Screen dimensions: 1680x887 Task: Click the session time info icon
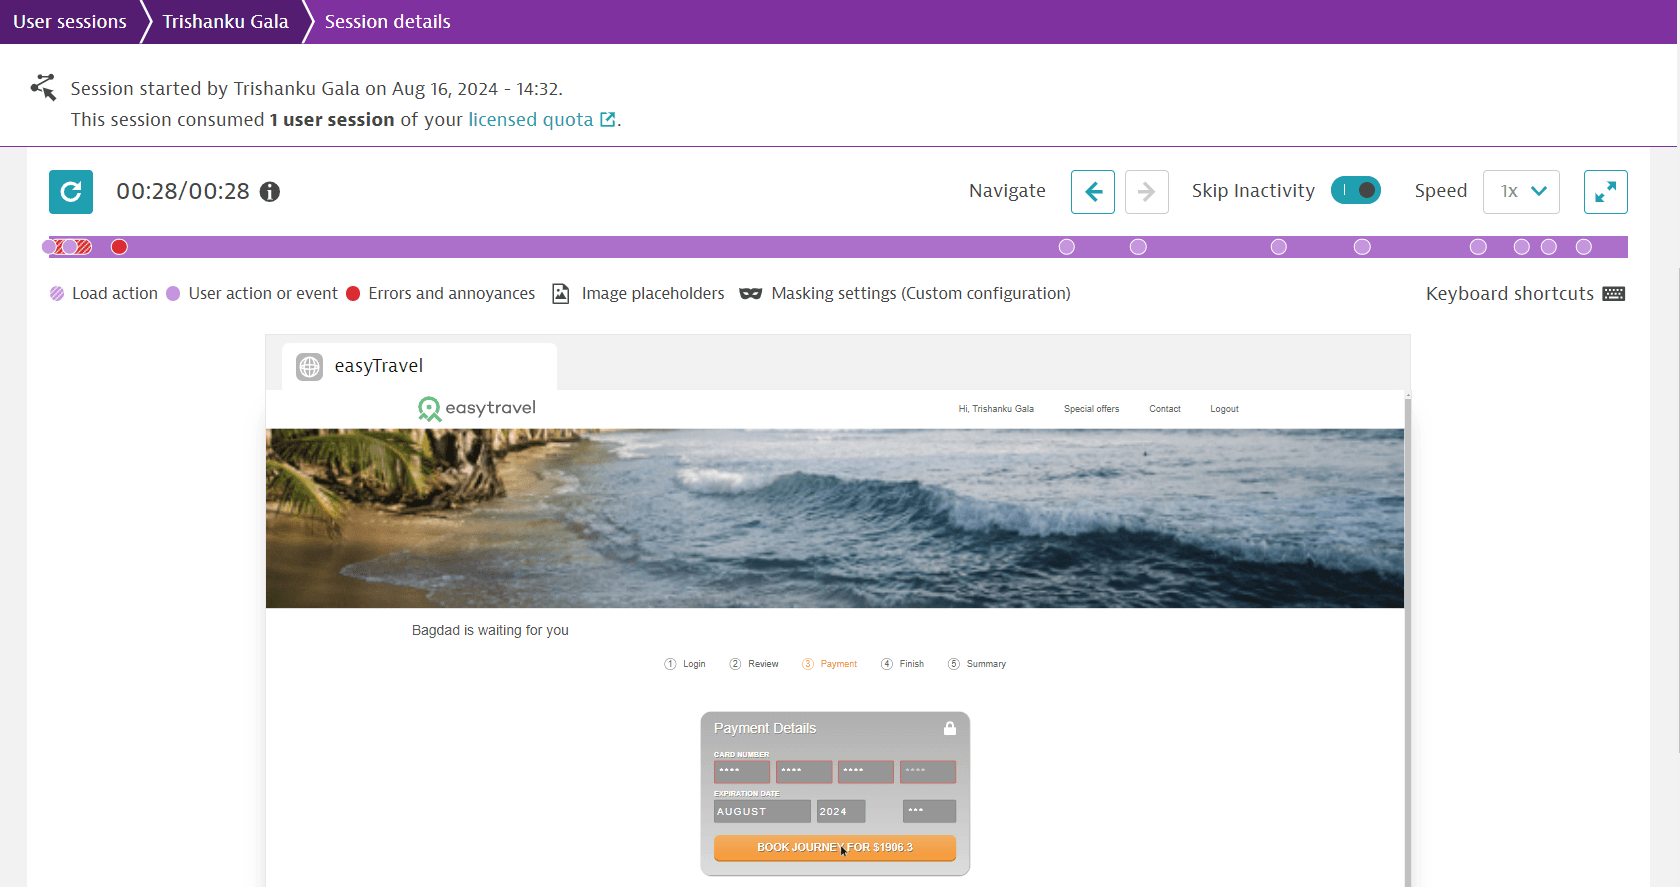270,192
